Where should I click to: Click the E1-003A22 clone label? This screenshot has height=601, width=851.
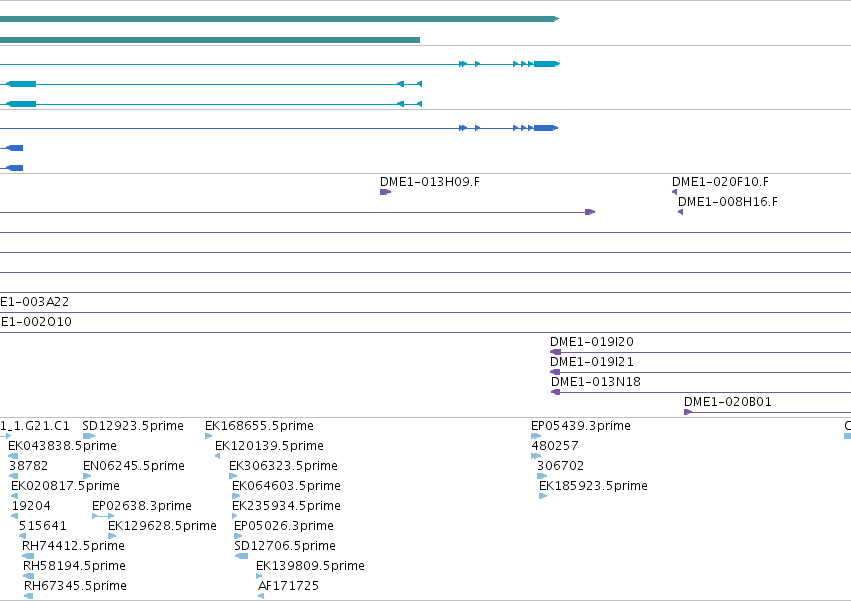[x=35, y=302]
